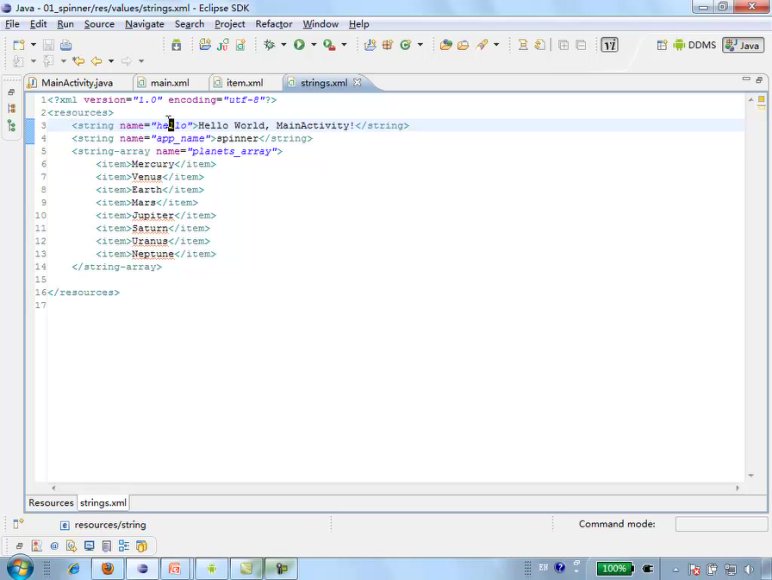Click the Open Perspective icon
Viewport: 772px width, 580px height.
[662, 45]
